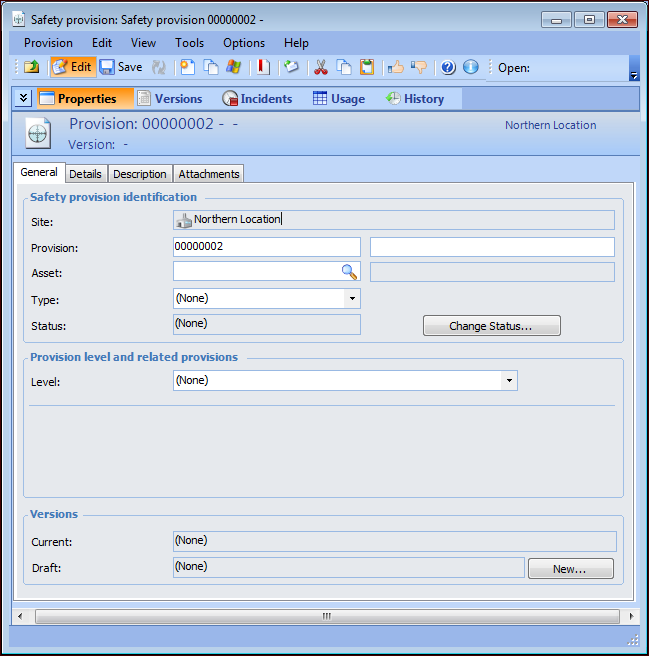Select the Details tab
This screenshot has height=656, width=649.
pos(85,174)
